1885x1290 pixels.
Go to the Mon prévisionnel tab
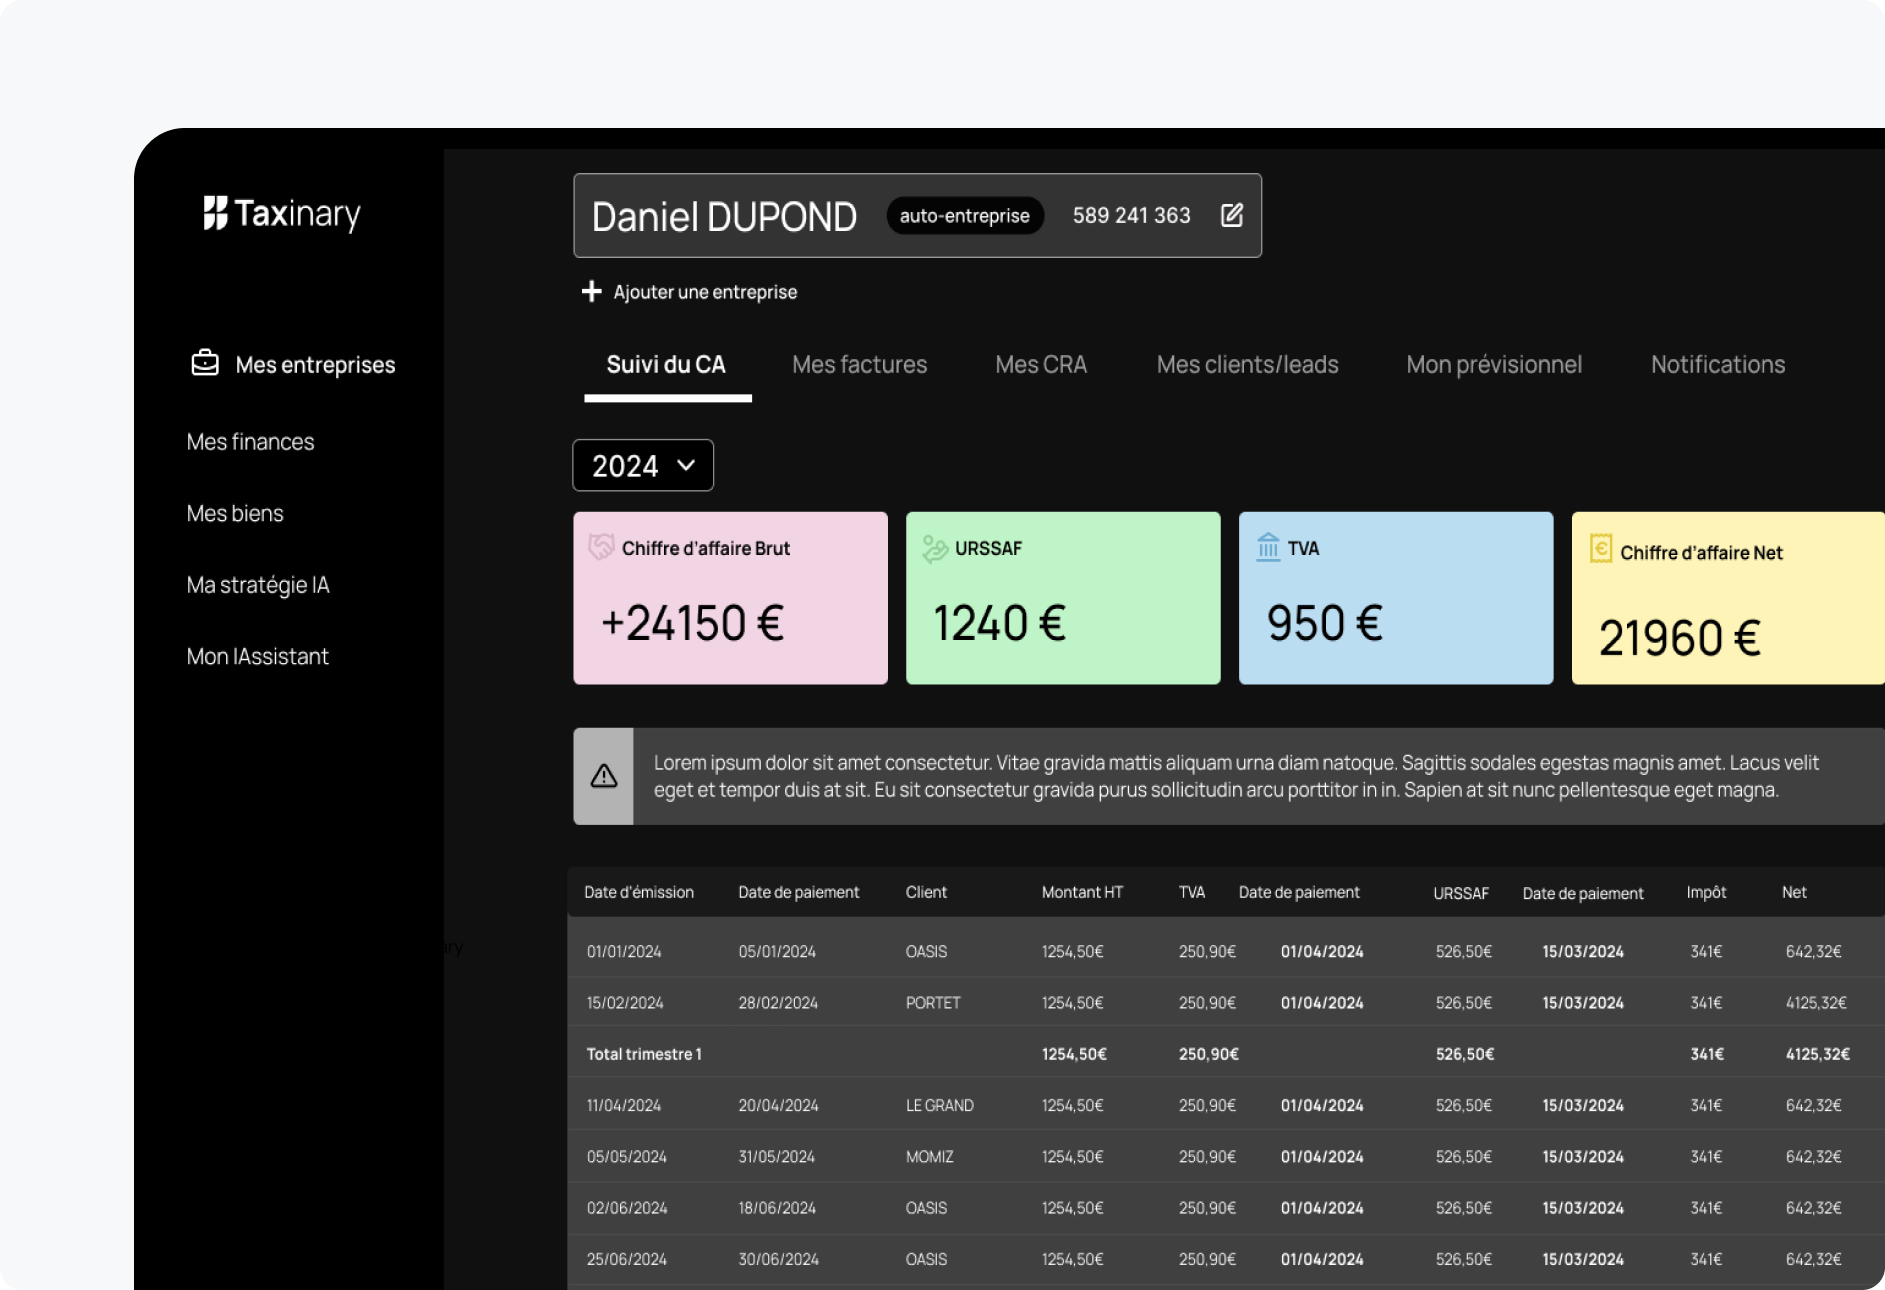click(1494, 365)
